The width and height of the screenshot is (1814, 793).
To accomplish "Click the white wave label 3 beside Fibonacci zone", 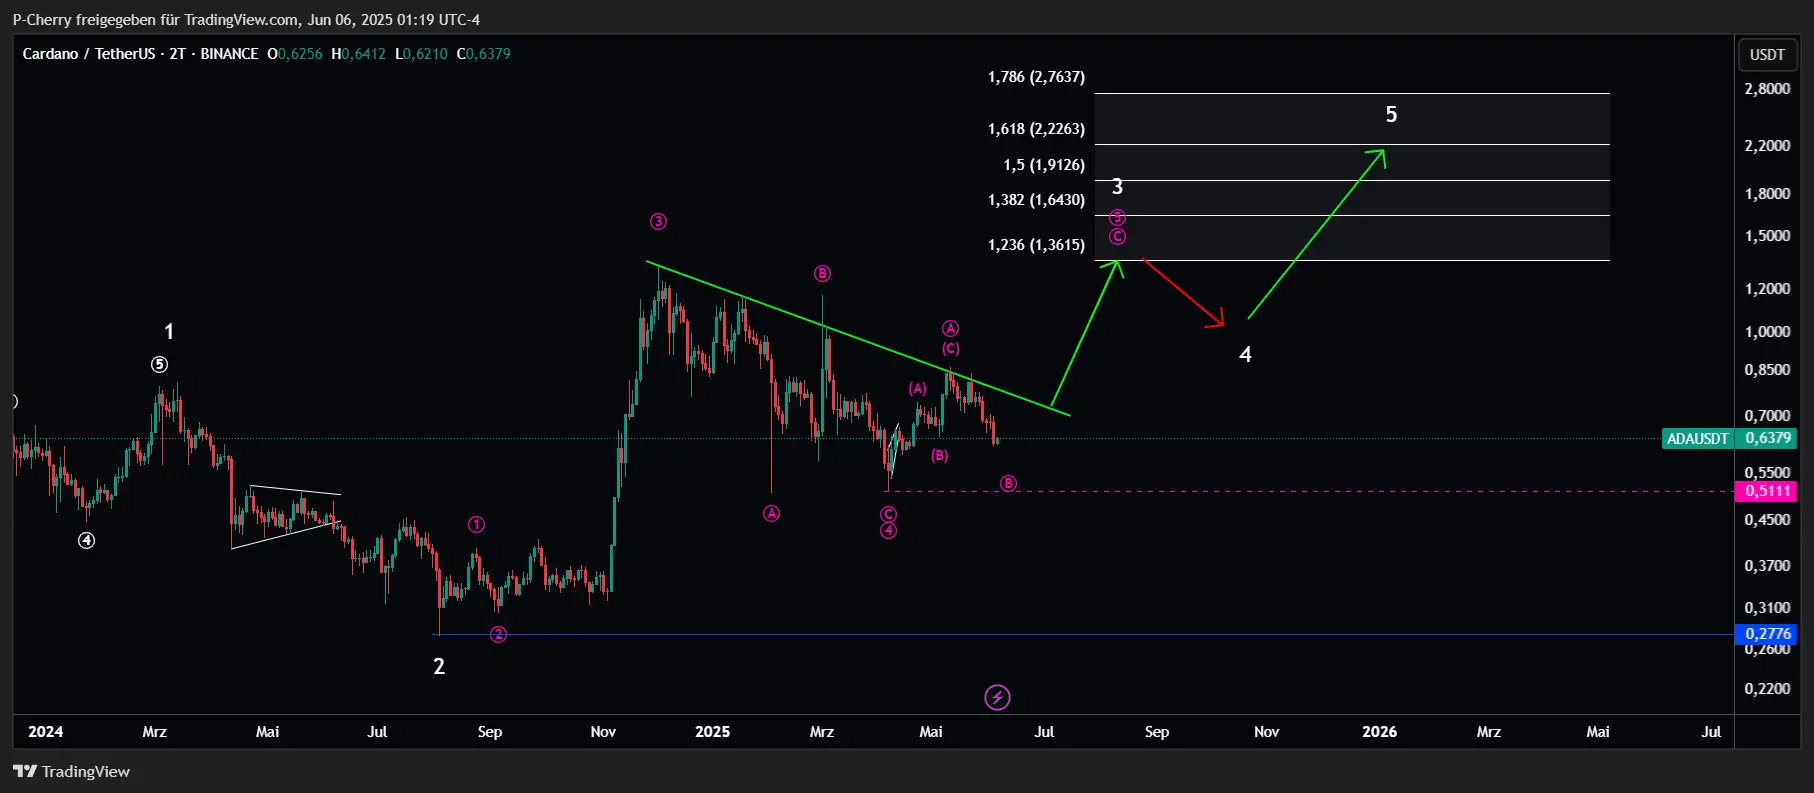I will [1117, 187].
